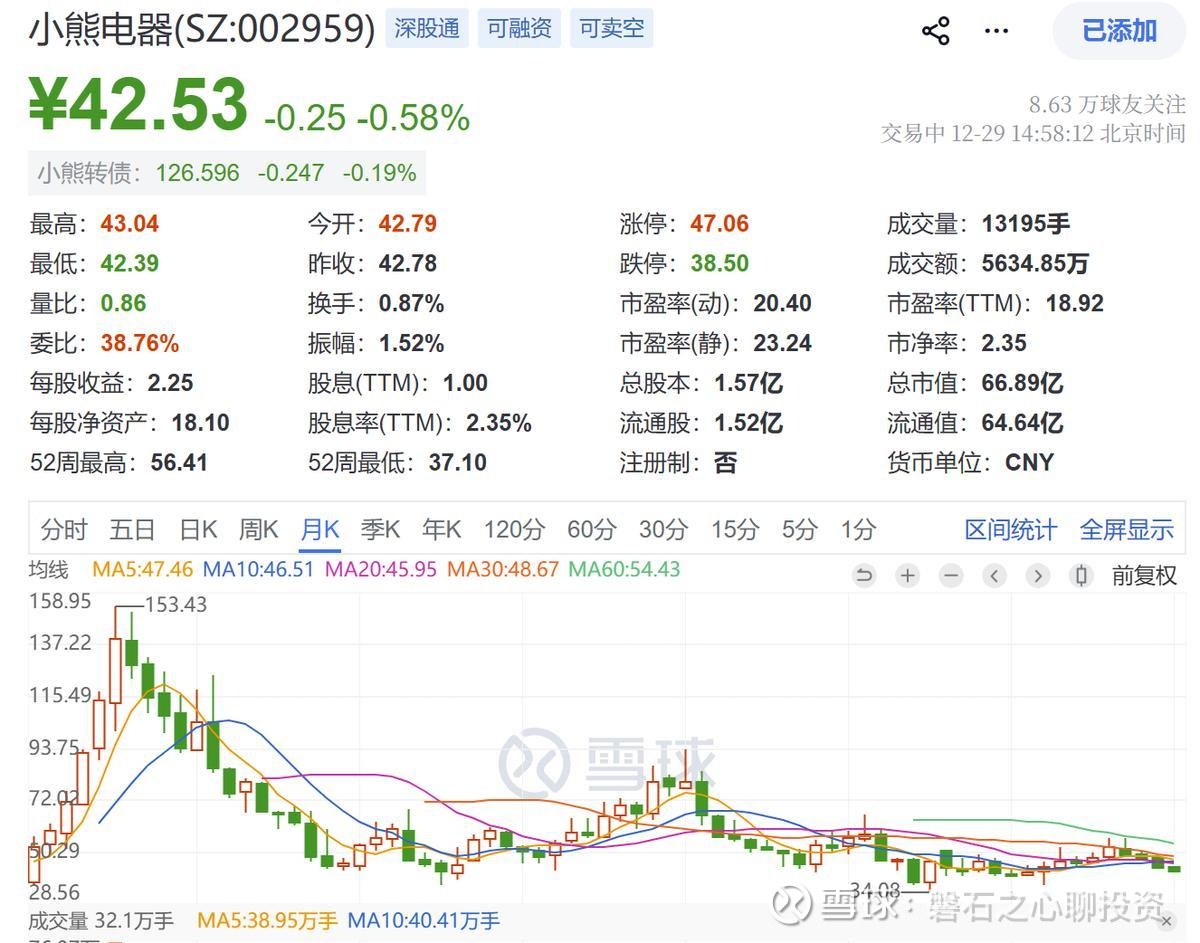Click the volume MA5:38.95万手 label
The height and width of the screenshot is (943, 1200).
point(267,921)
